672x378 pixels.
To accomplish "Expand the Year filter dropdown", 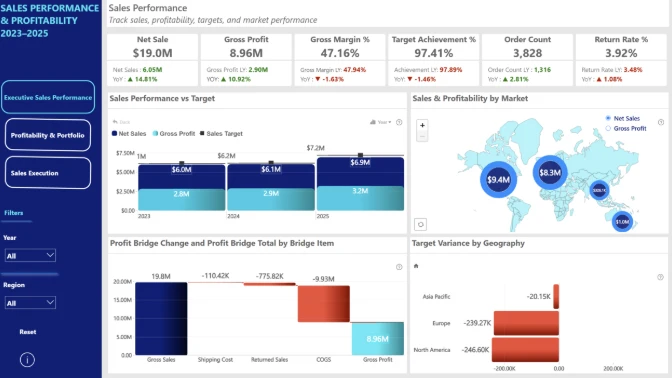I will (30, 255).
